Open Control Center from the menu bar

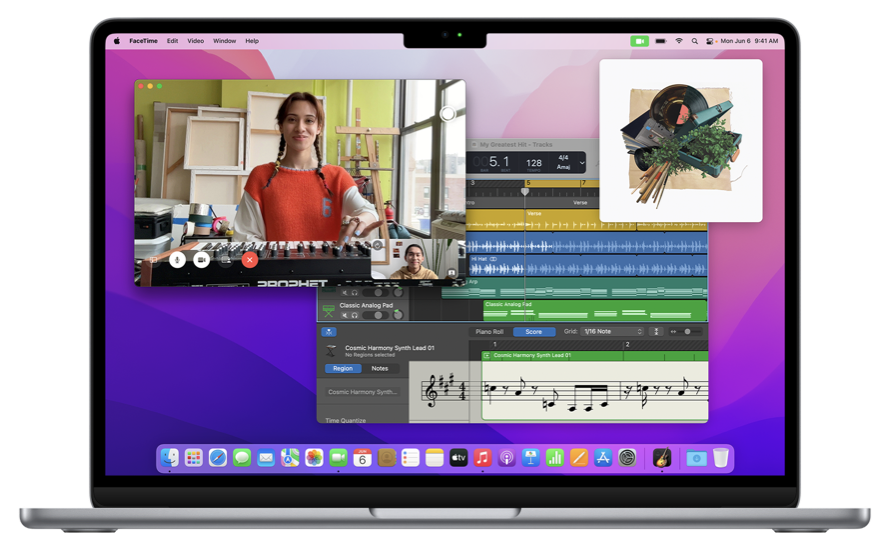(710, 41)
